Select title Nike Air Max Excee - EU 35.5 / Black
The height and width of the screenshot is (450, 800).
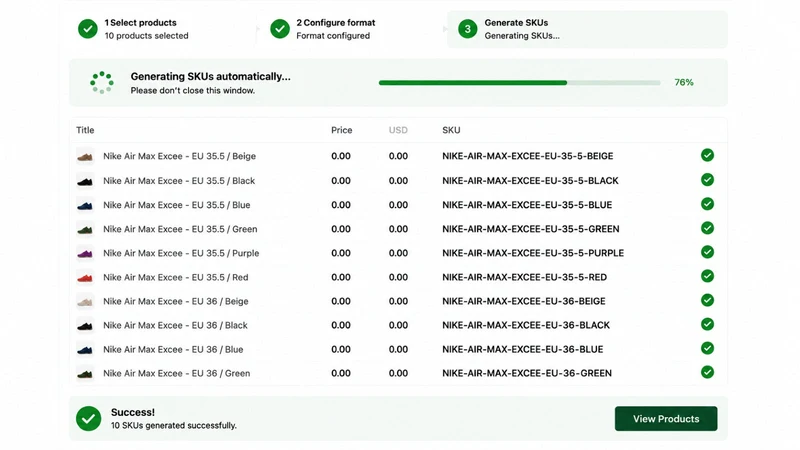pyautogui.click(x=179, y=181)
